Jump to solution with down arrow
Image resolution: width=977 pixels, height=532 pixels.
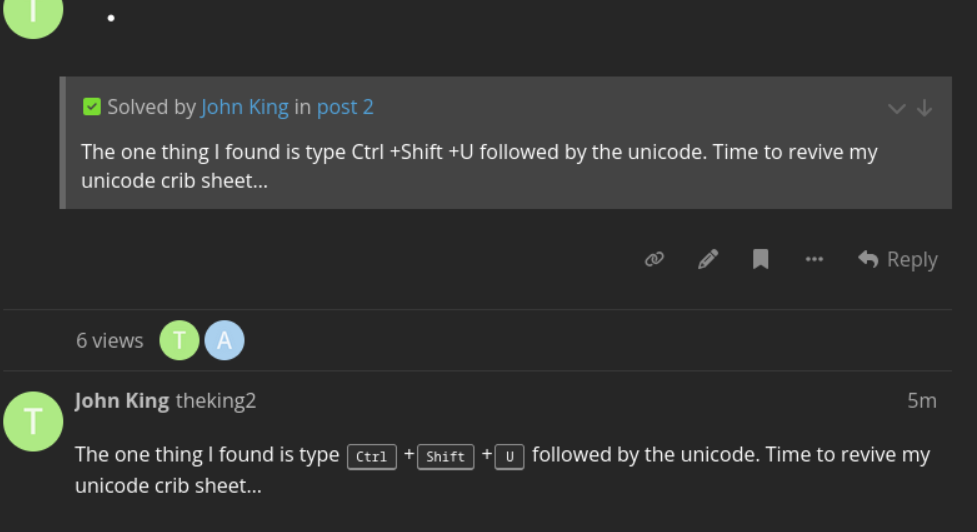925,108
